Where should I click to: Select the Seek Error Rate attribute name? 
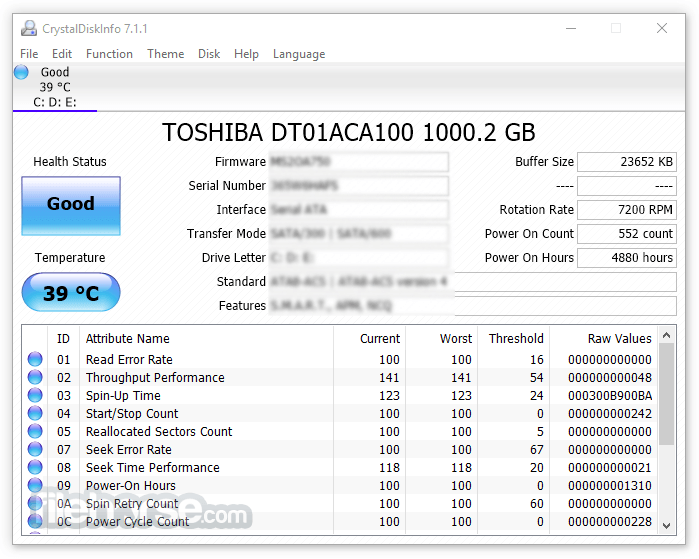click(x=128, y=450)
